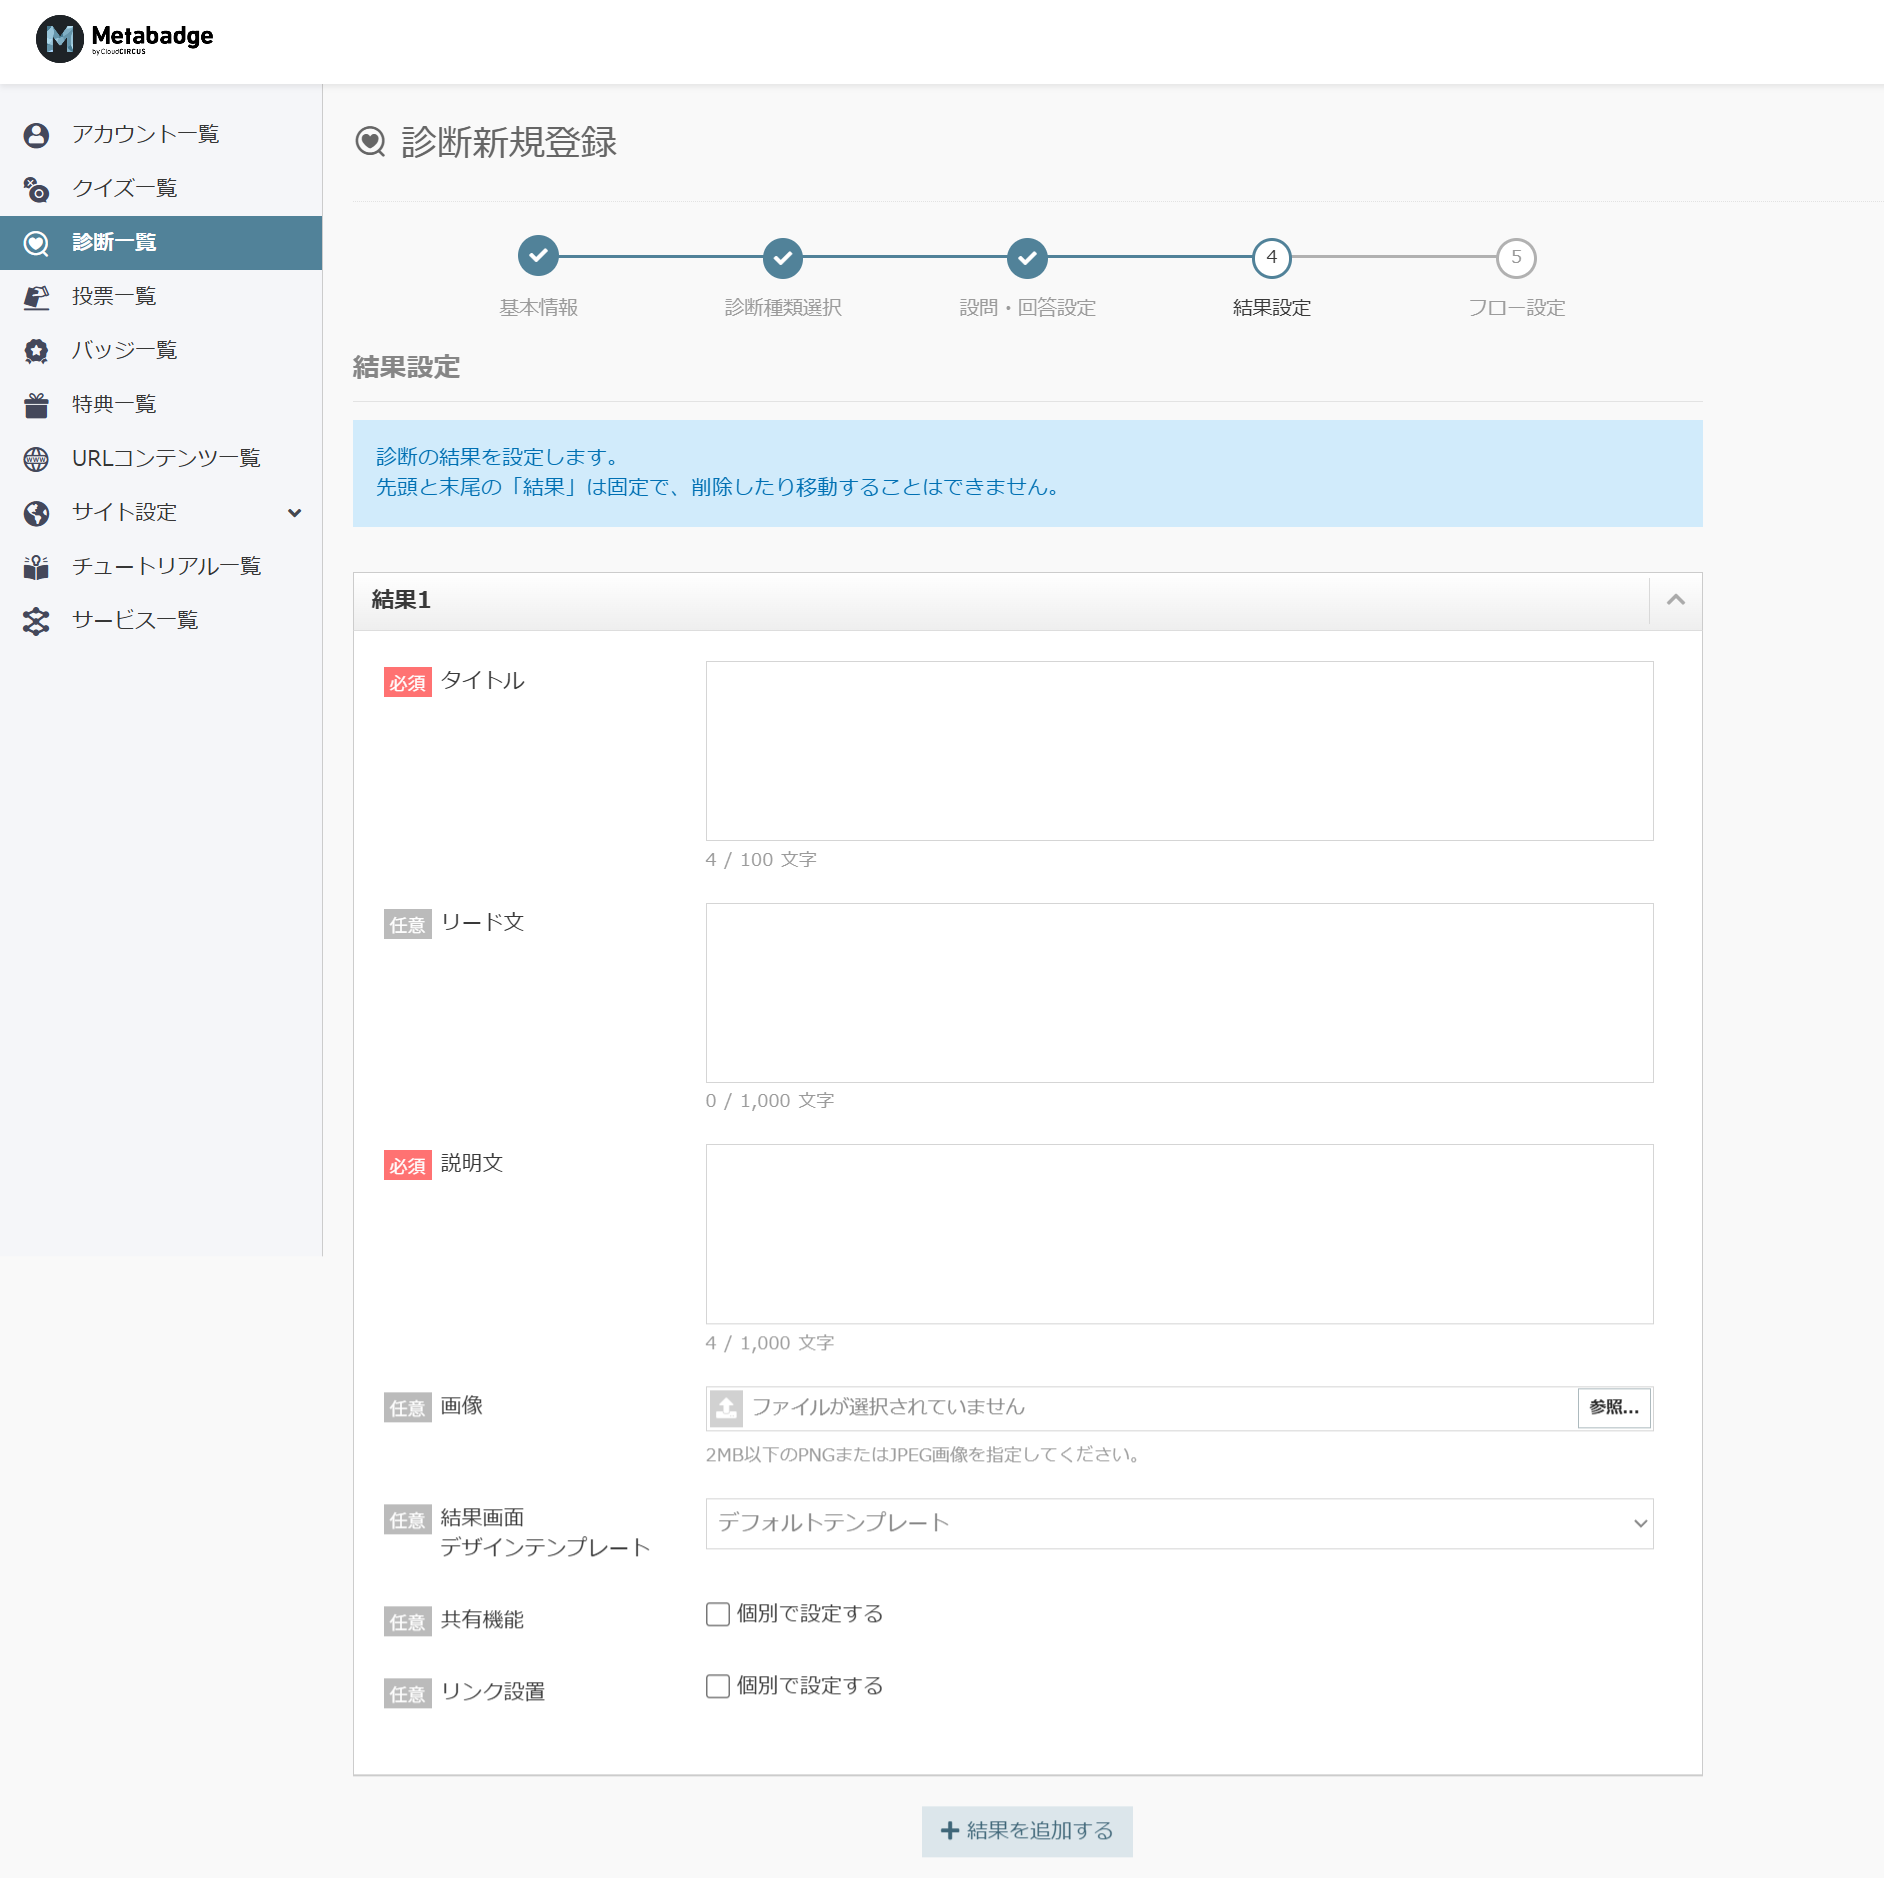The image size is (1884, 1878).
Task: Select the 投票一覧 ballot icon
Action: pos(36,297)
